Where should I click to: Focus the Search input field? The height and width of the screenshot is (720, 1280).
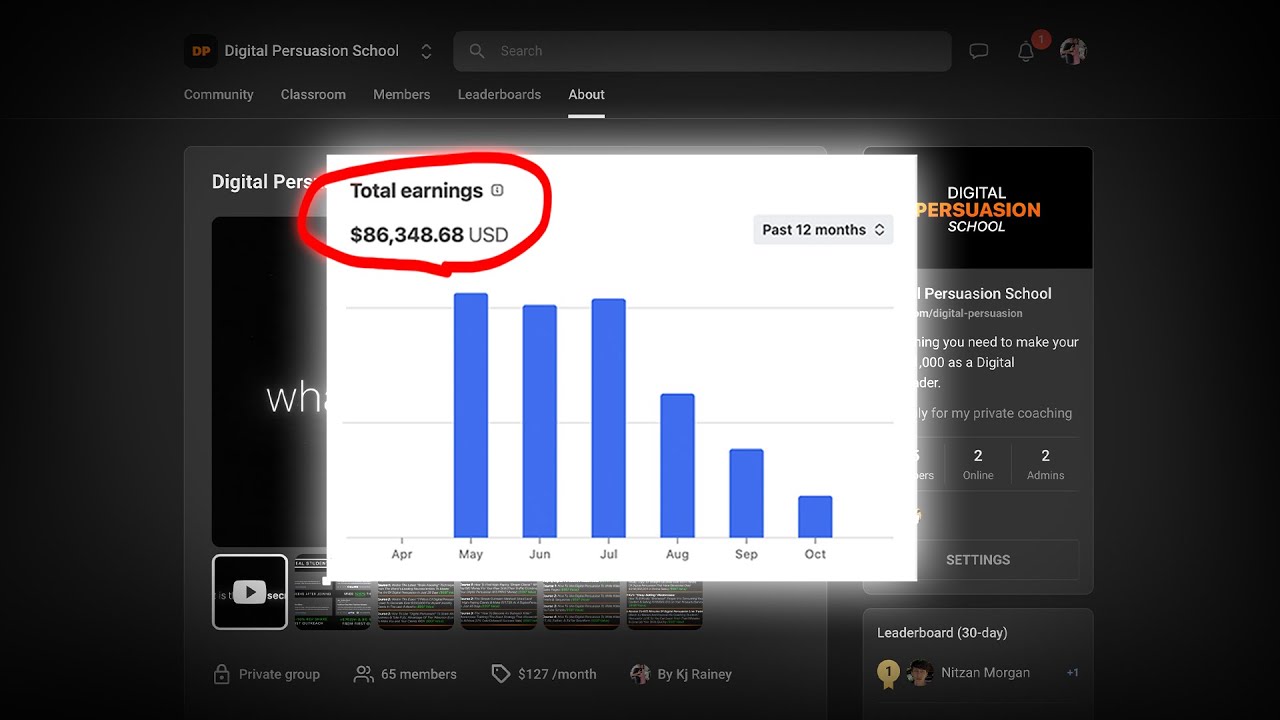click(702, 51)
